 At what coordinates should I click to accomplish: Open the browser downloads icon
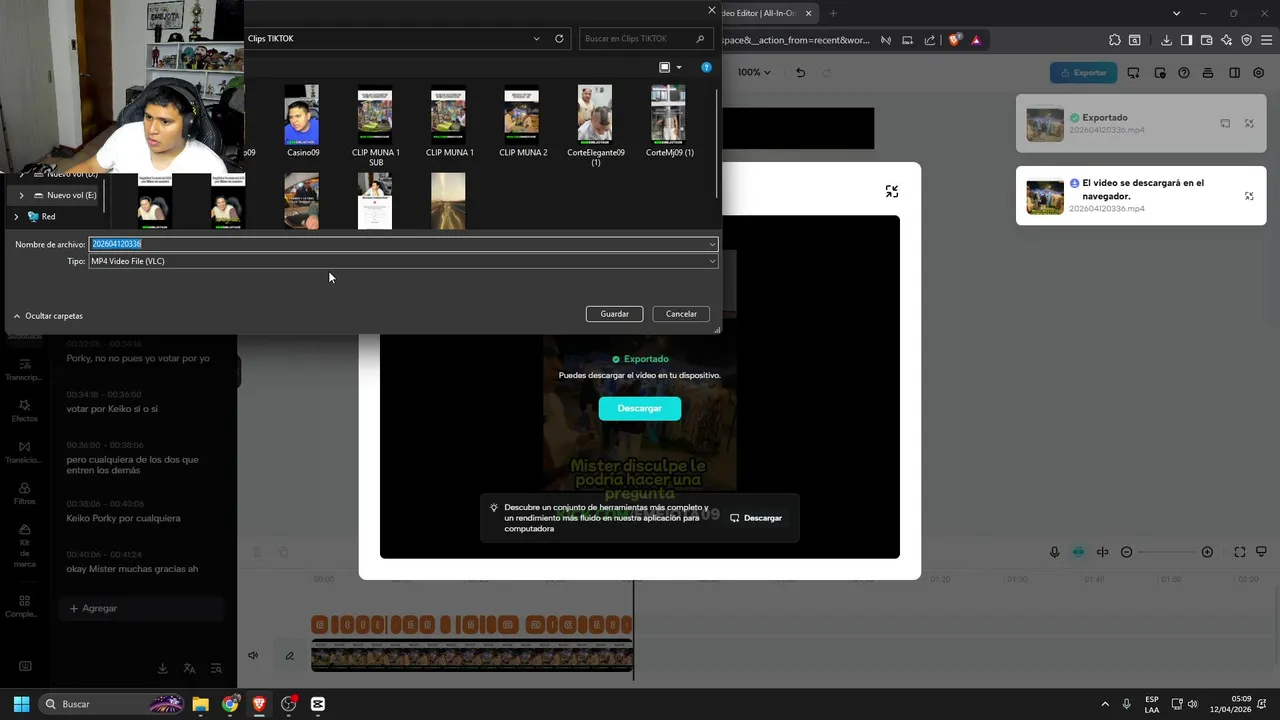point(1166,40)
